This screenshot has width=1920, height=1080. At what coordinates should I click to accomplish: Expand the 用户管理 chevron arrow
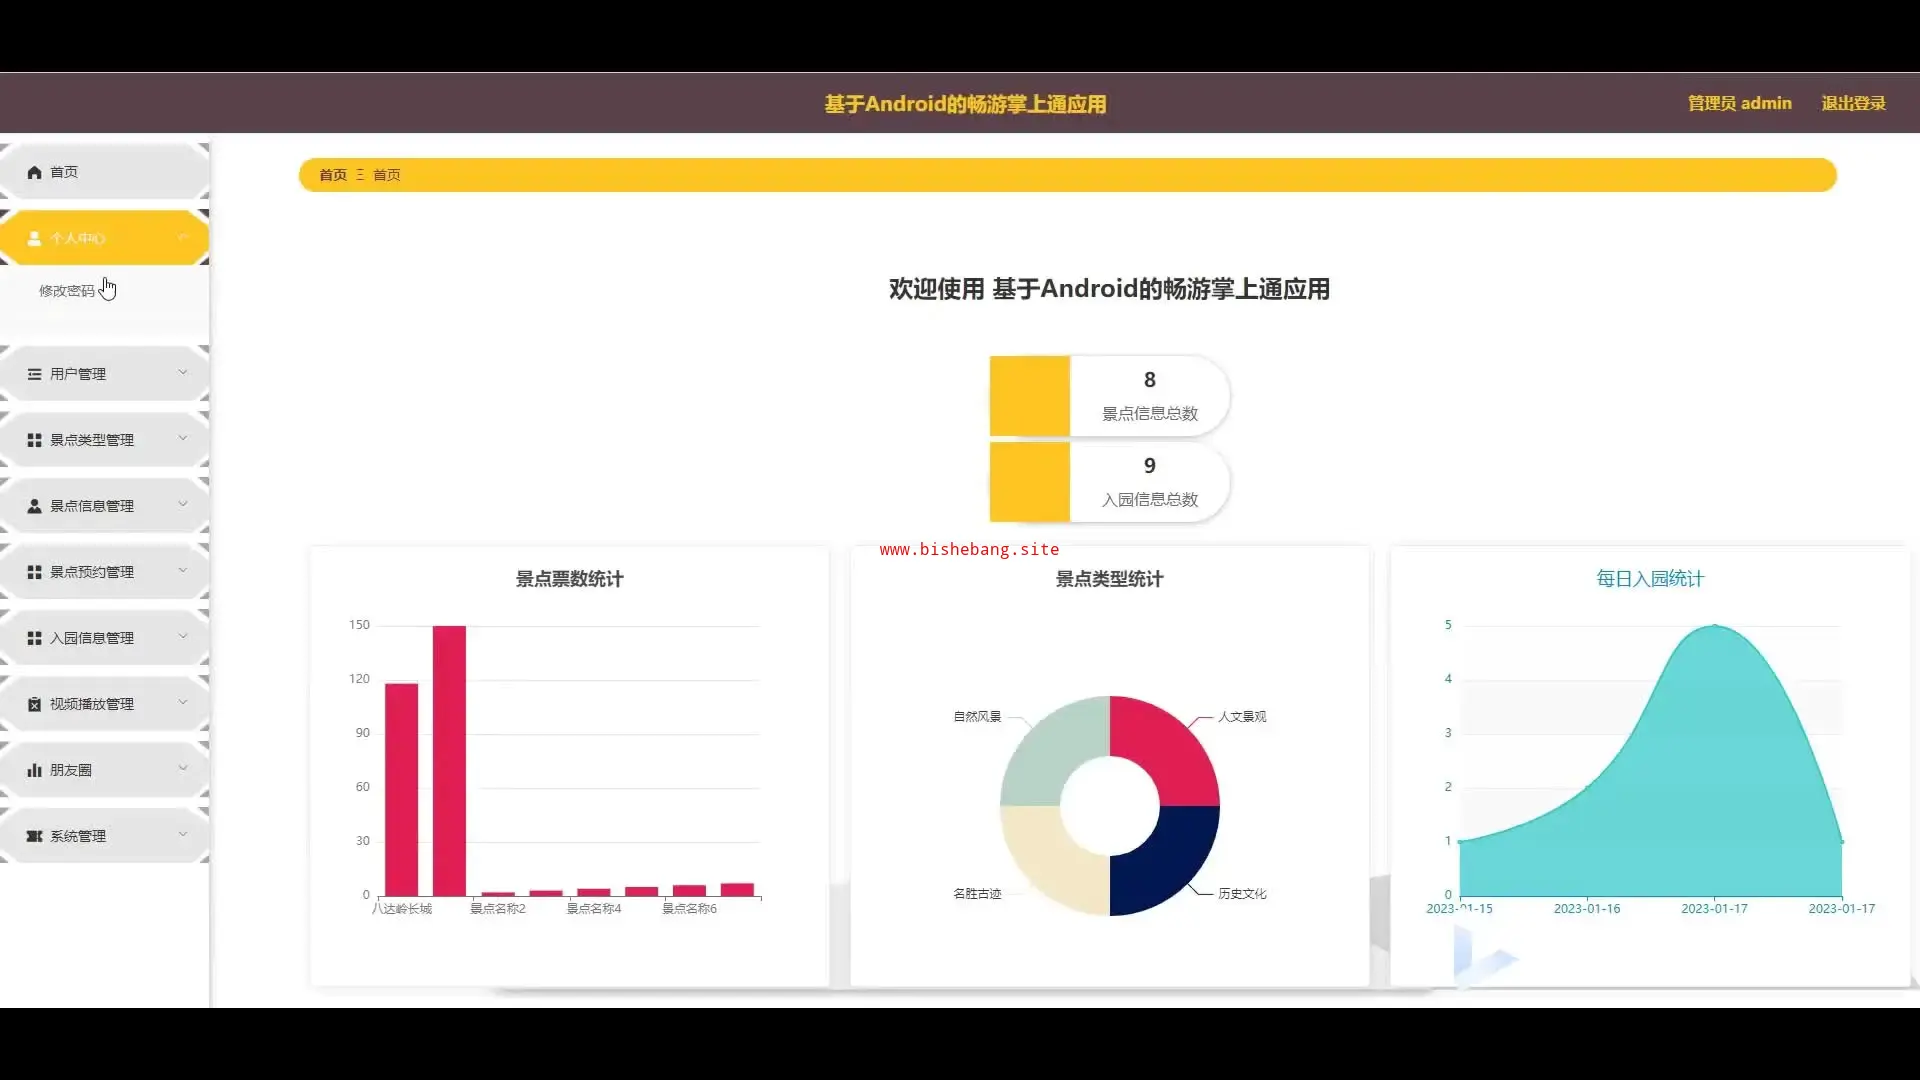pyautogui.click(x=183, y=372)
